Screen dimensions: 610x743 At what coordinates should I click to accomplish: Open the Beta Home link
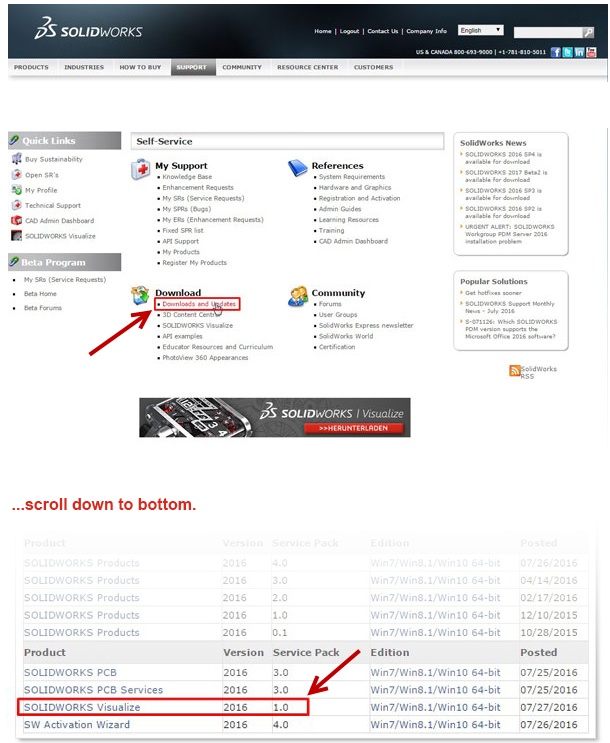[40, 294]
